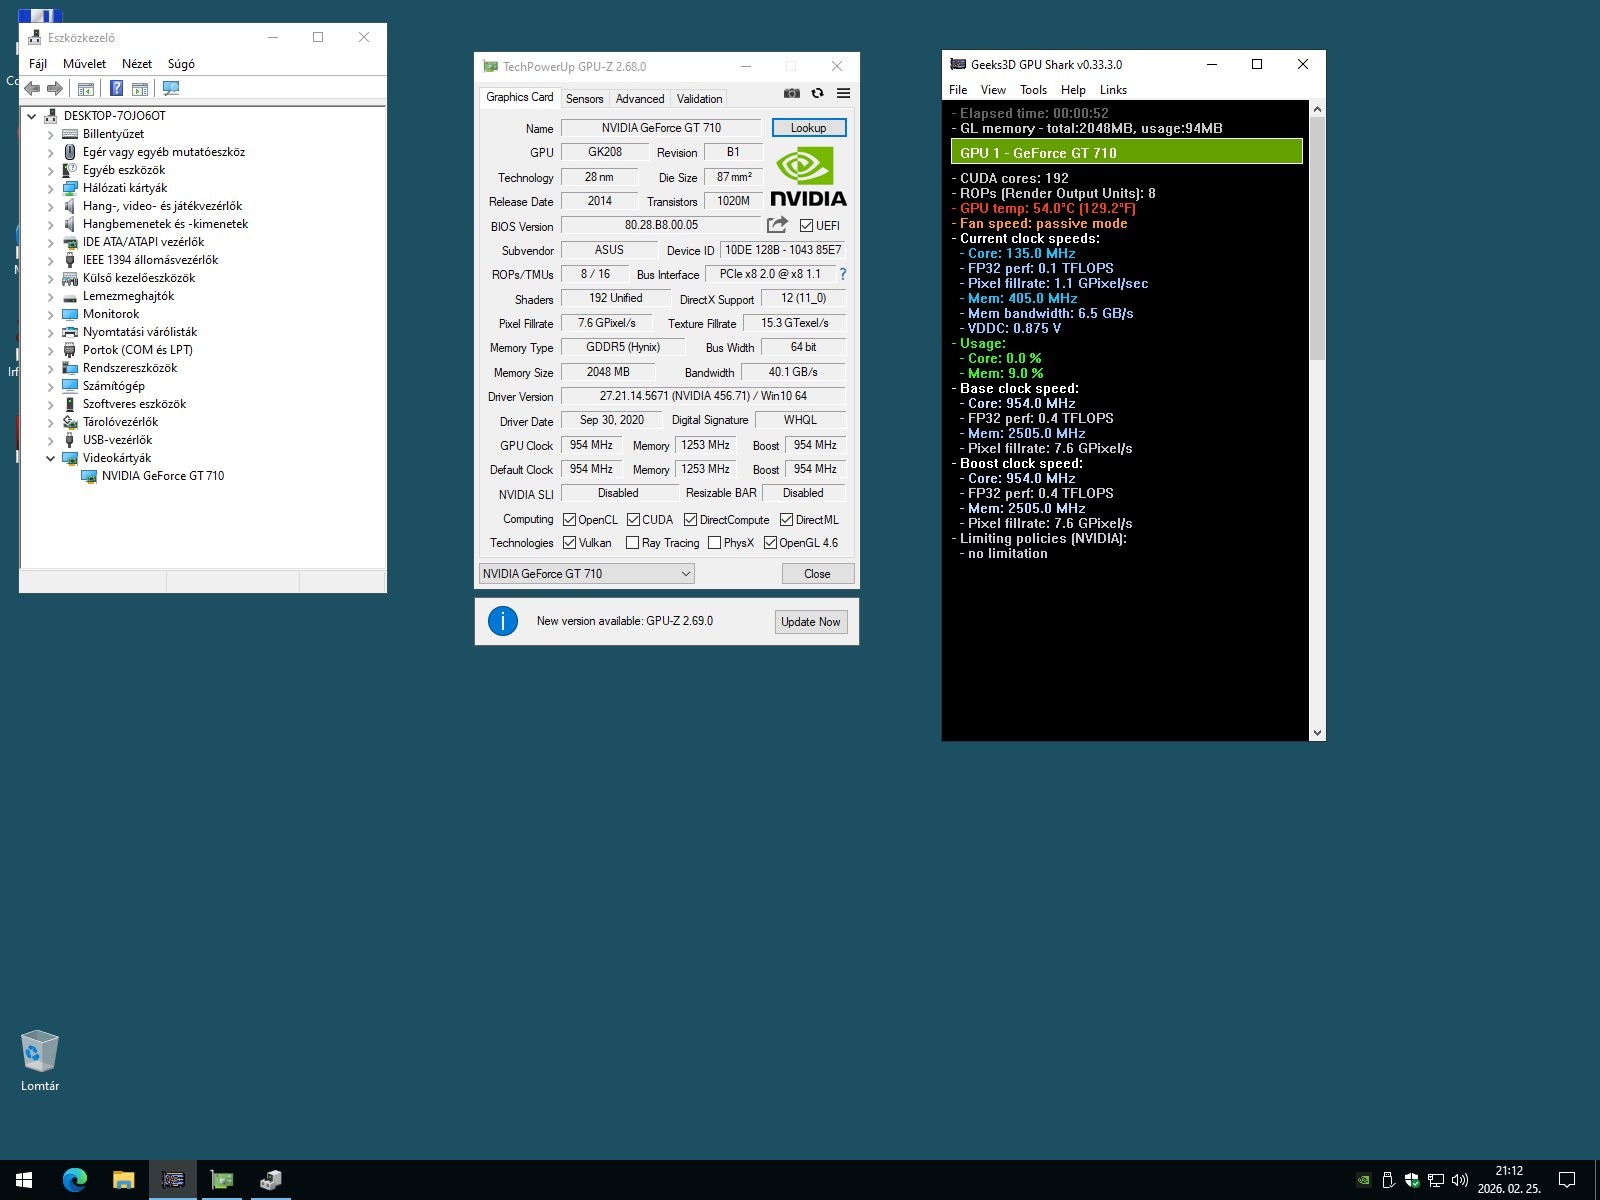Click the Close button in GPU-Z
The width and height of the screenshot is (1600, 1200).
[817, 574]
